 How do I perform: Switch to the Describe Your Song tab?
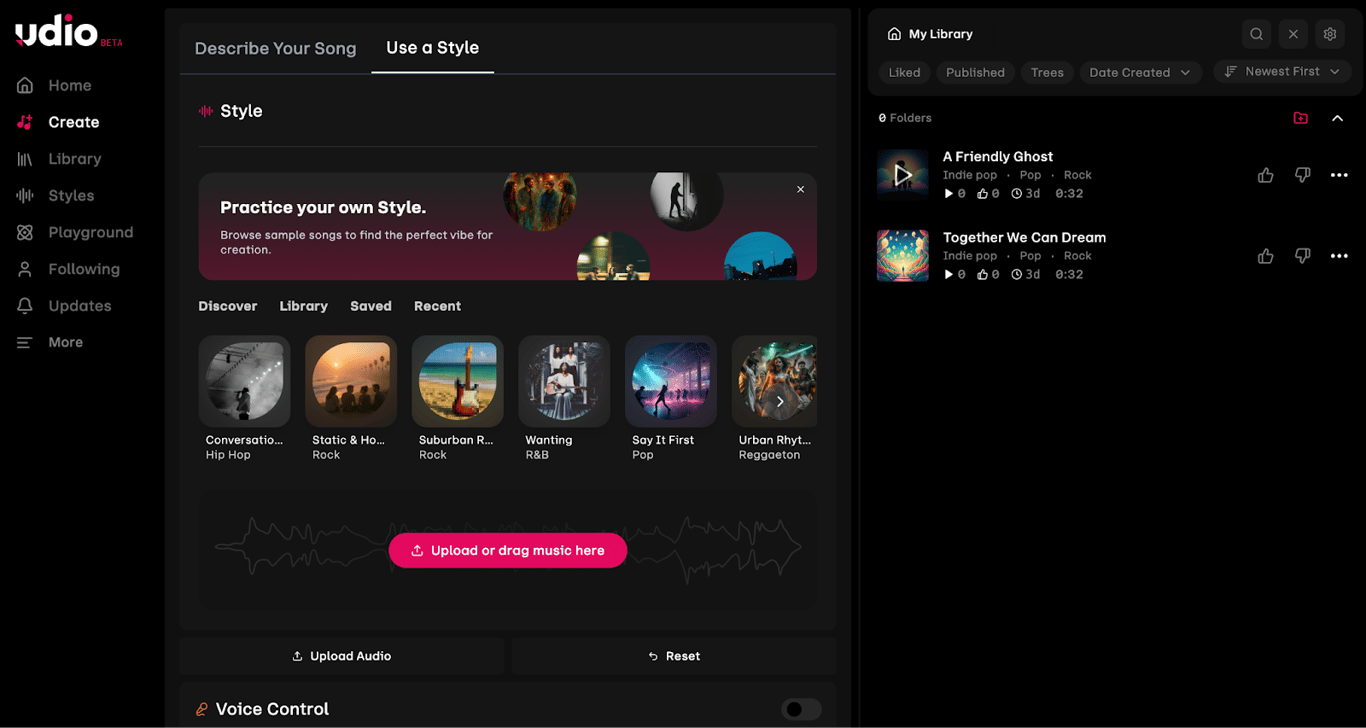[x=275, y=48]
